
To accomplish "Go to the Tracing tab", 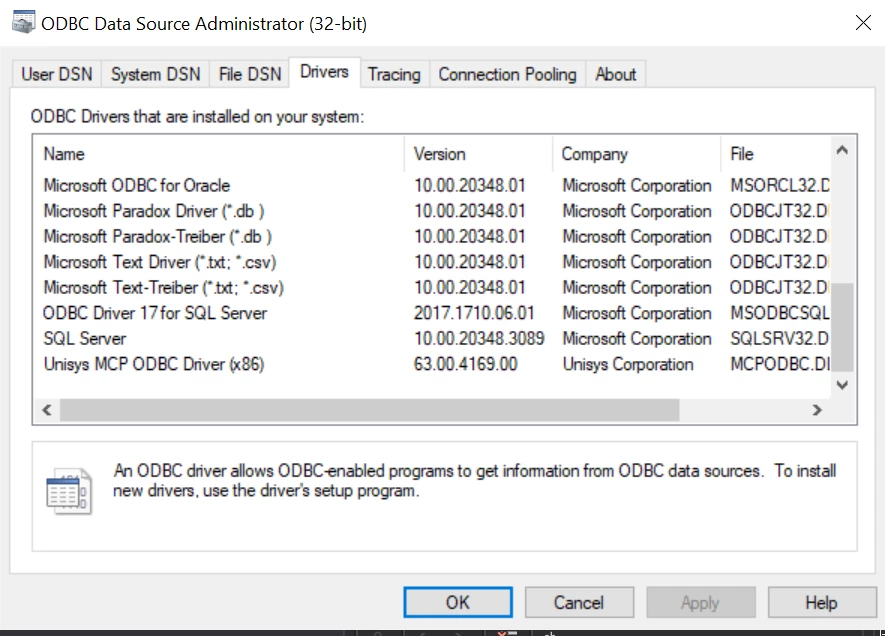I will (395, 74).
